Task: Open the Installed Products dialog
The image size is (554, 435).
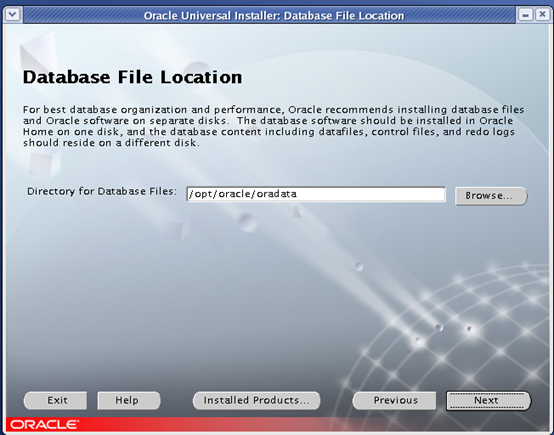Action: 257,400
